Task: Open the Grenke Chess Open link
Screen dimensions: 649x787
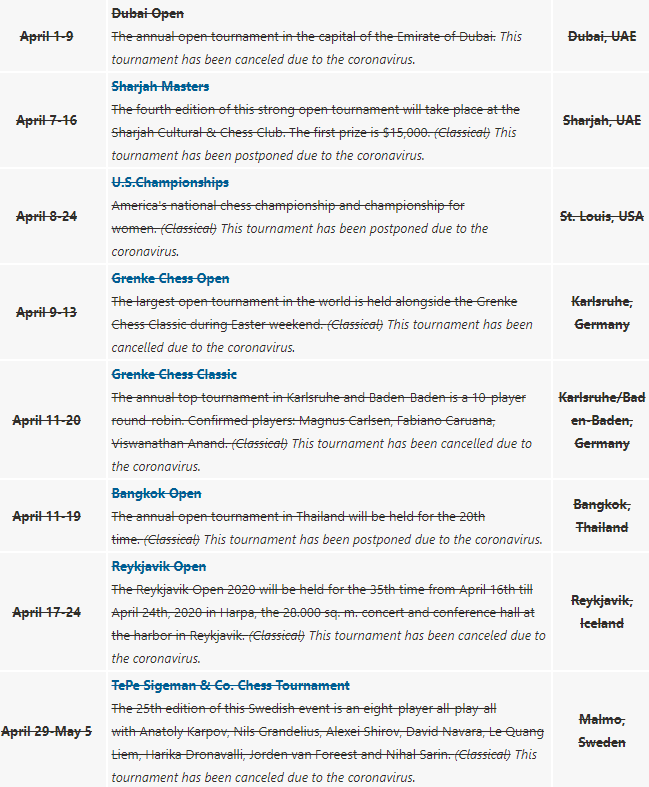Action: coord(170,279)
